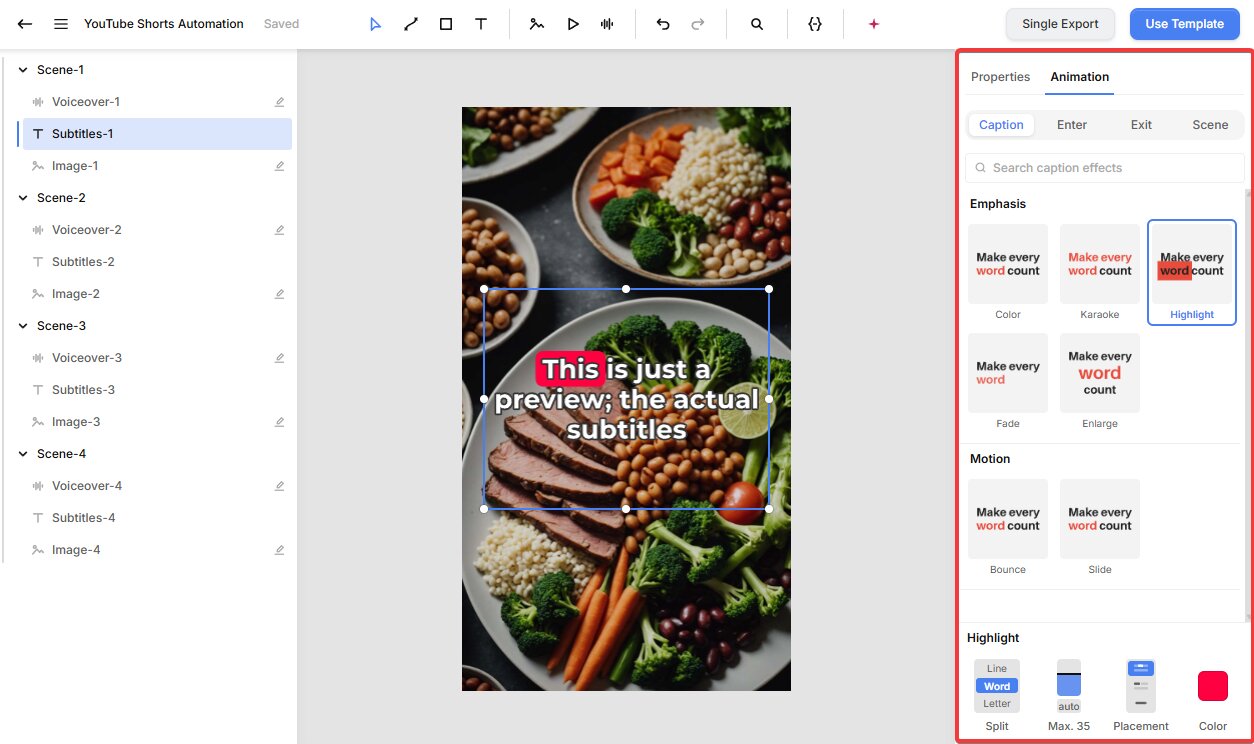Collapse the Scene-2 group
This screenshot has height=744, width=1254.
pyautogui.click(x=23, y=198)
